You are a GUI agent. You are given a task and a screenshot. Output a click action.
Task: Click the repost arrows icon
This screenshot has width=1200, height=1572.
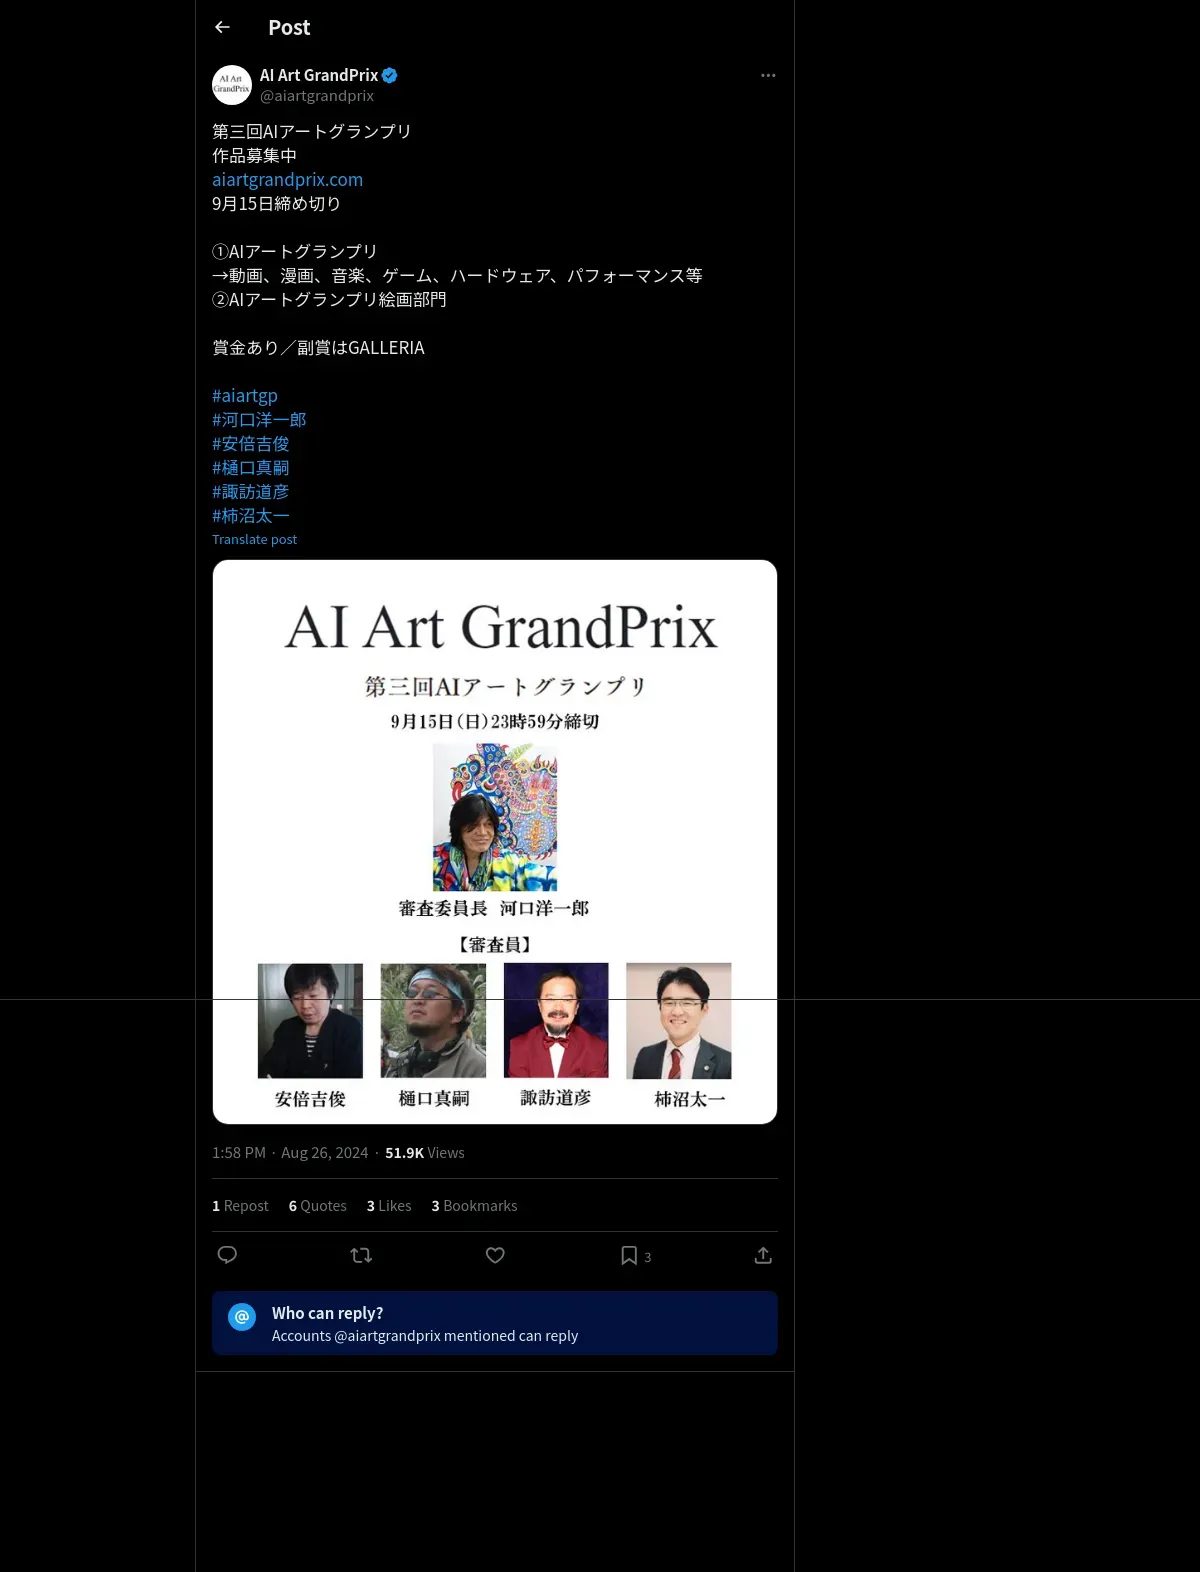361,1255
